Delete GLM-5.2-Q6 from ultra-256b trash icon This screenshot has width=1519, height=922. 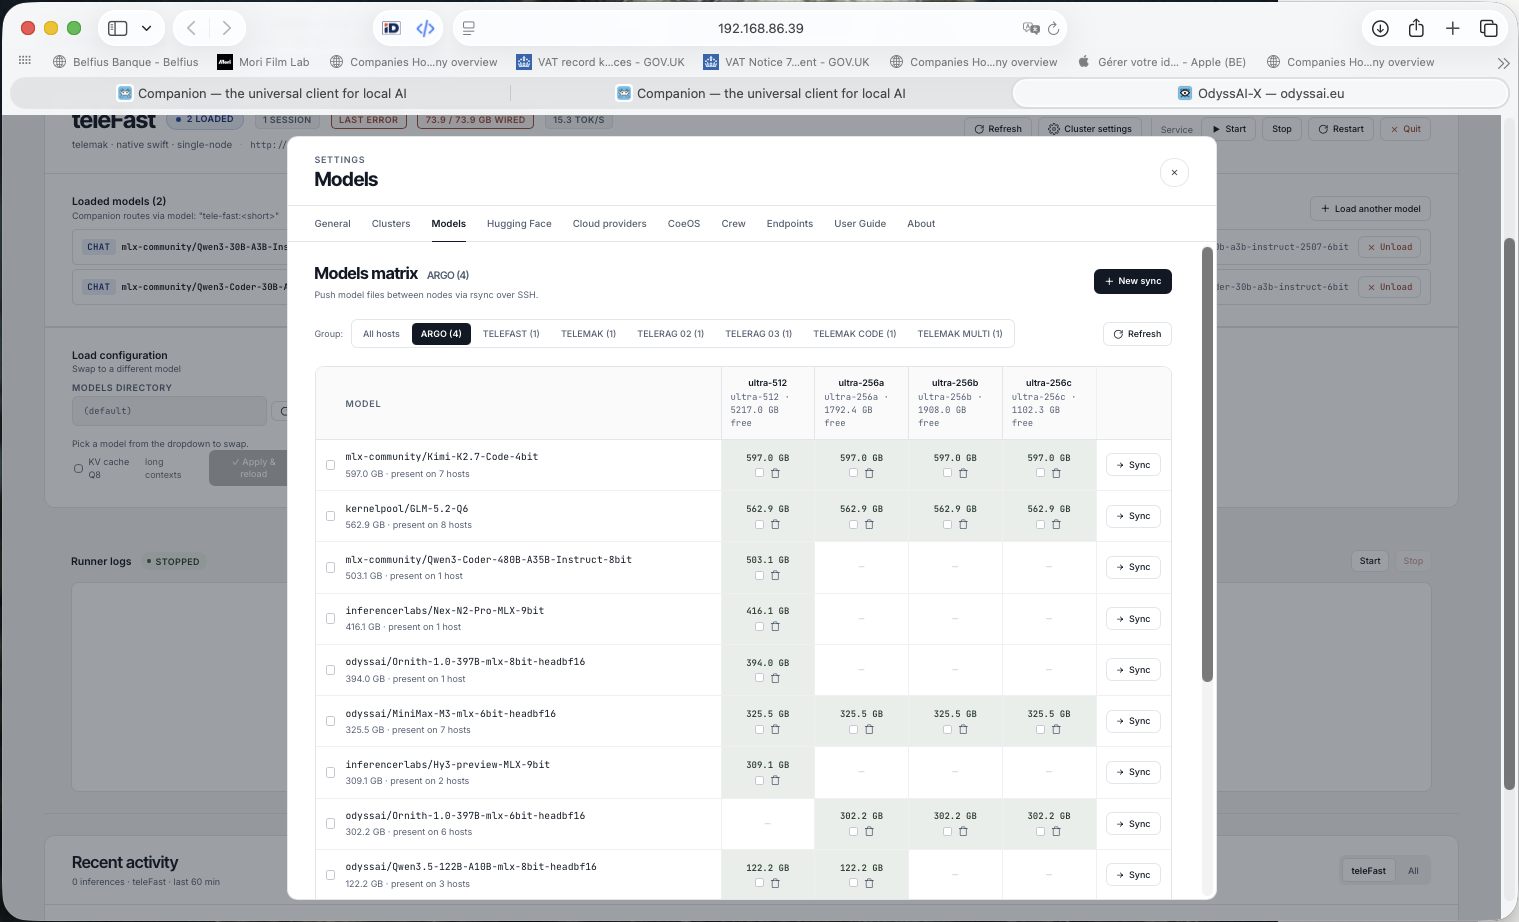click(963, 524)
